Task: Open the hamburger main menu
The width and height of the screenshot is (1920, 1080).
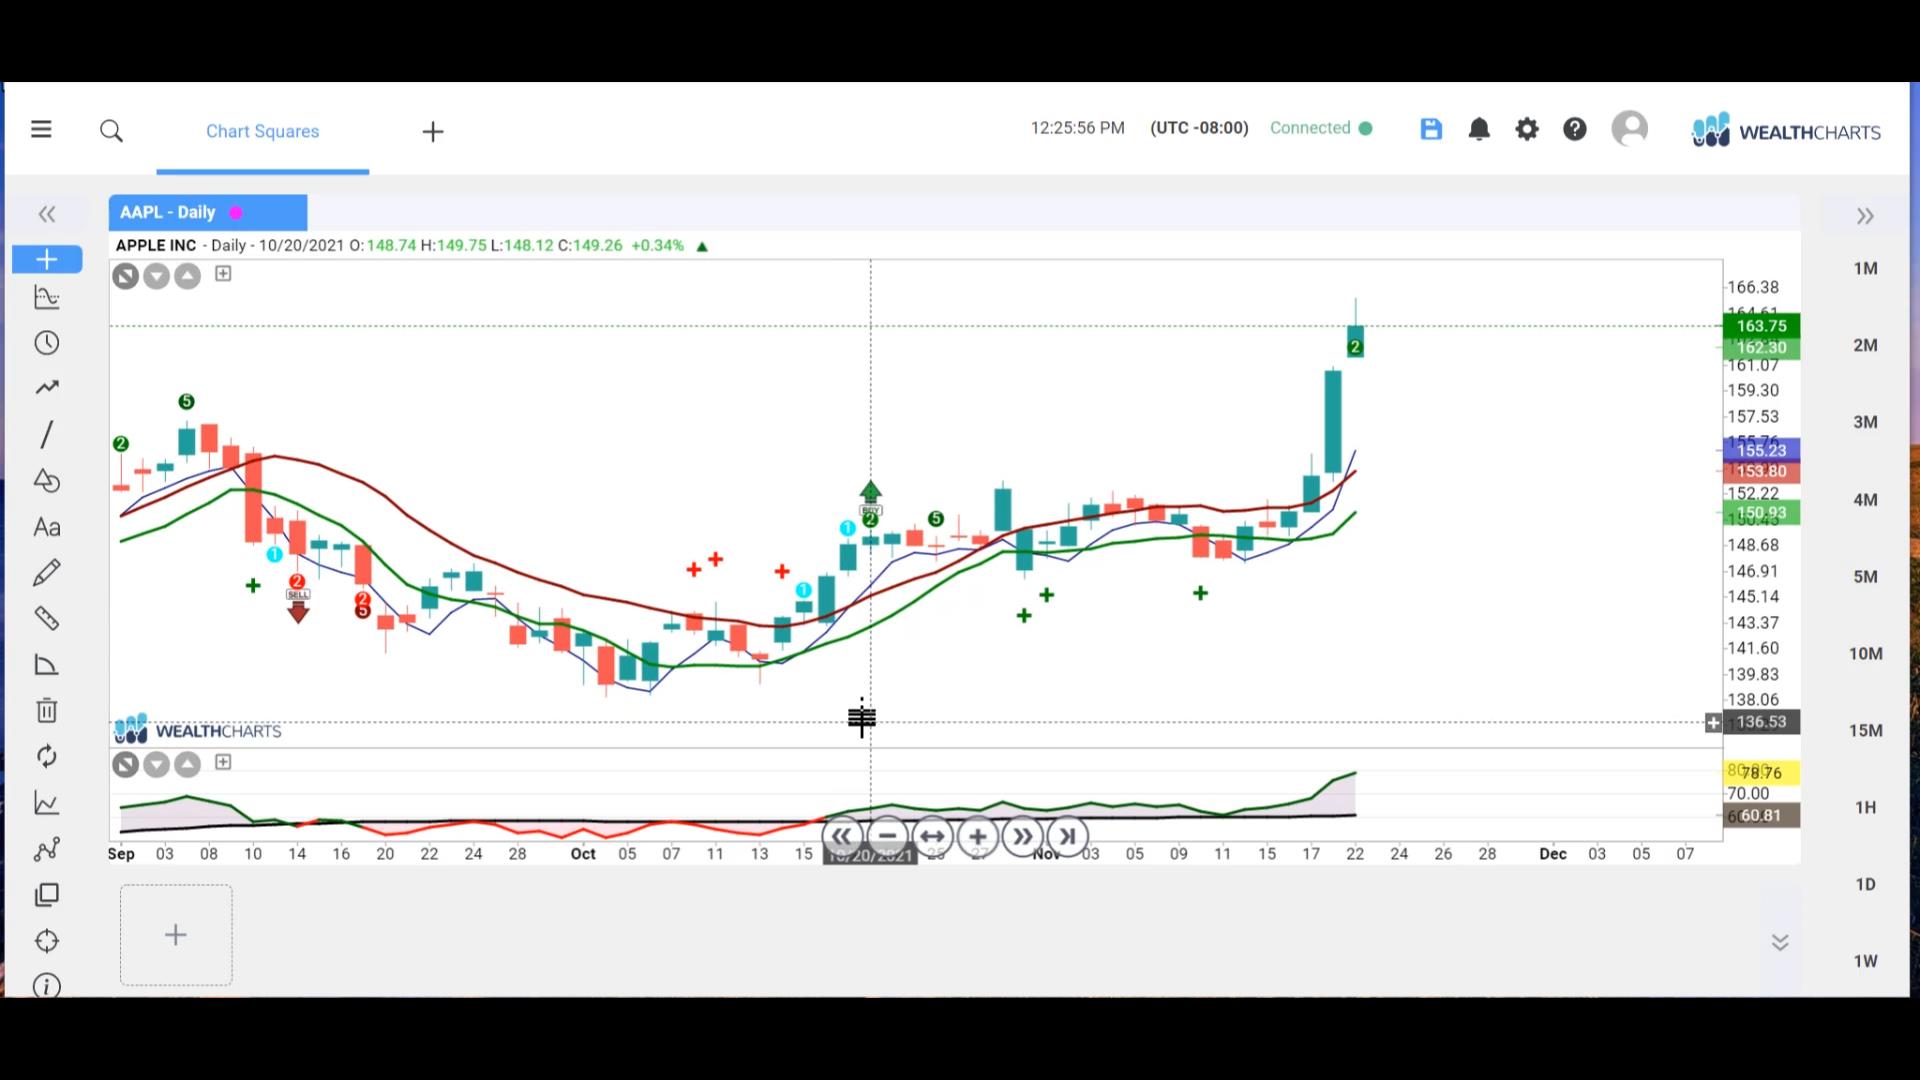Action: [41, 129]
